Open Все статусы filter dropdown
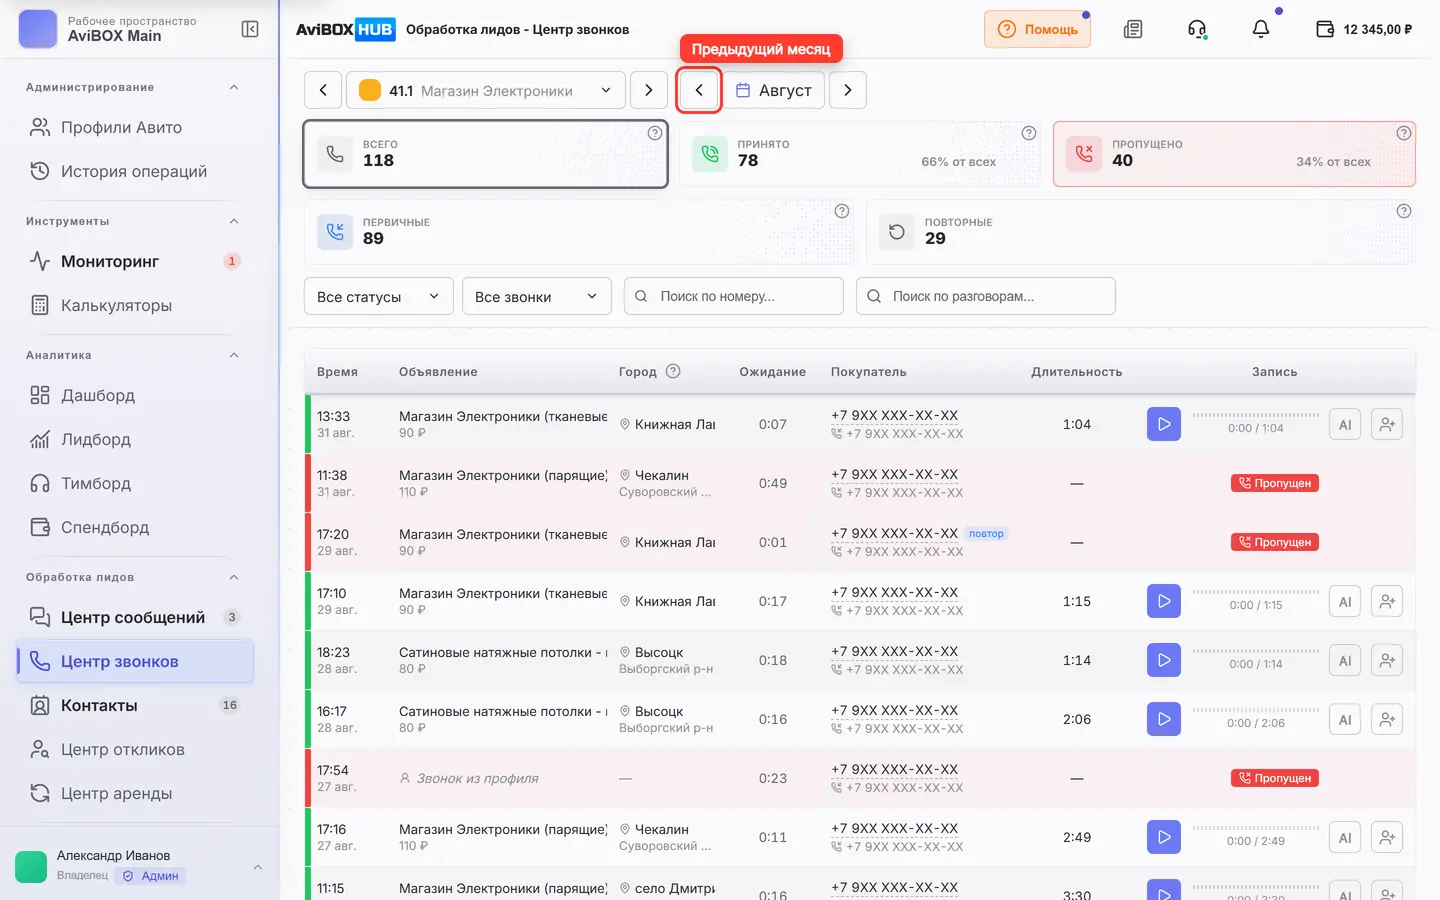This screenshot has height=900, width=1440. click(x=378, y=296)
